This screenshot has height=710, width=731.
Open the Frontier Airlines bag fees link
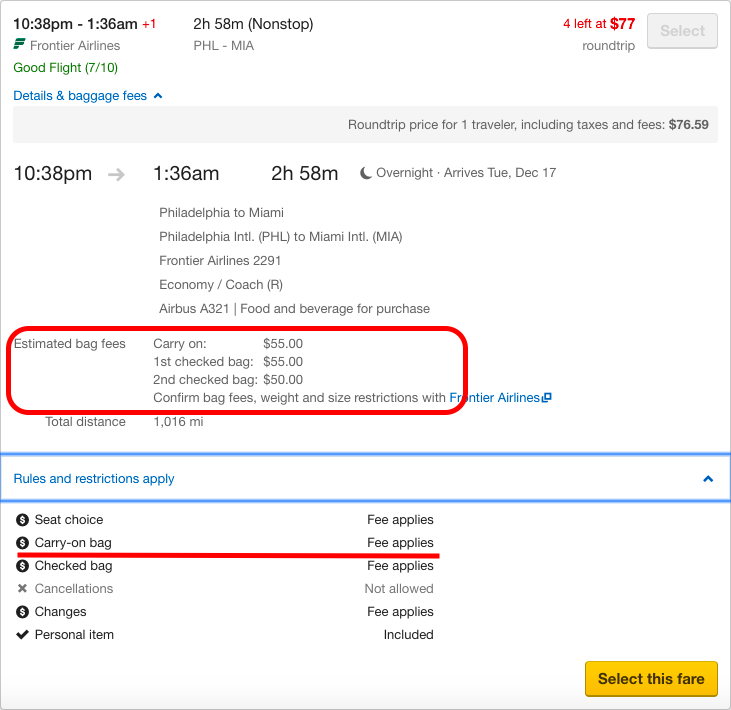tap(494, 398)
